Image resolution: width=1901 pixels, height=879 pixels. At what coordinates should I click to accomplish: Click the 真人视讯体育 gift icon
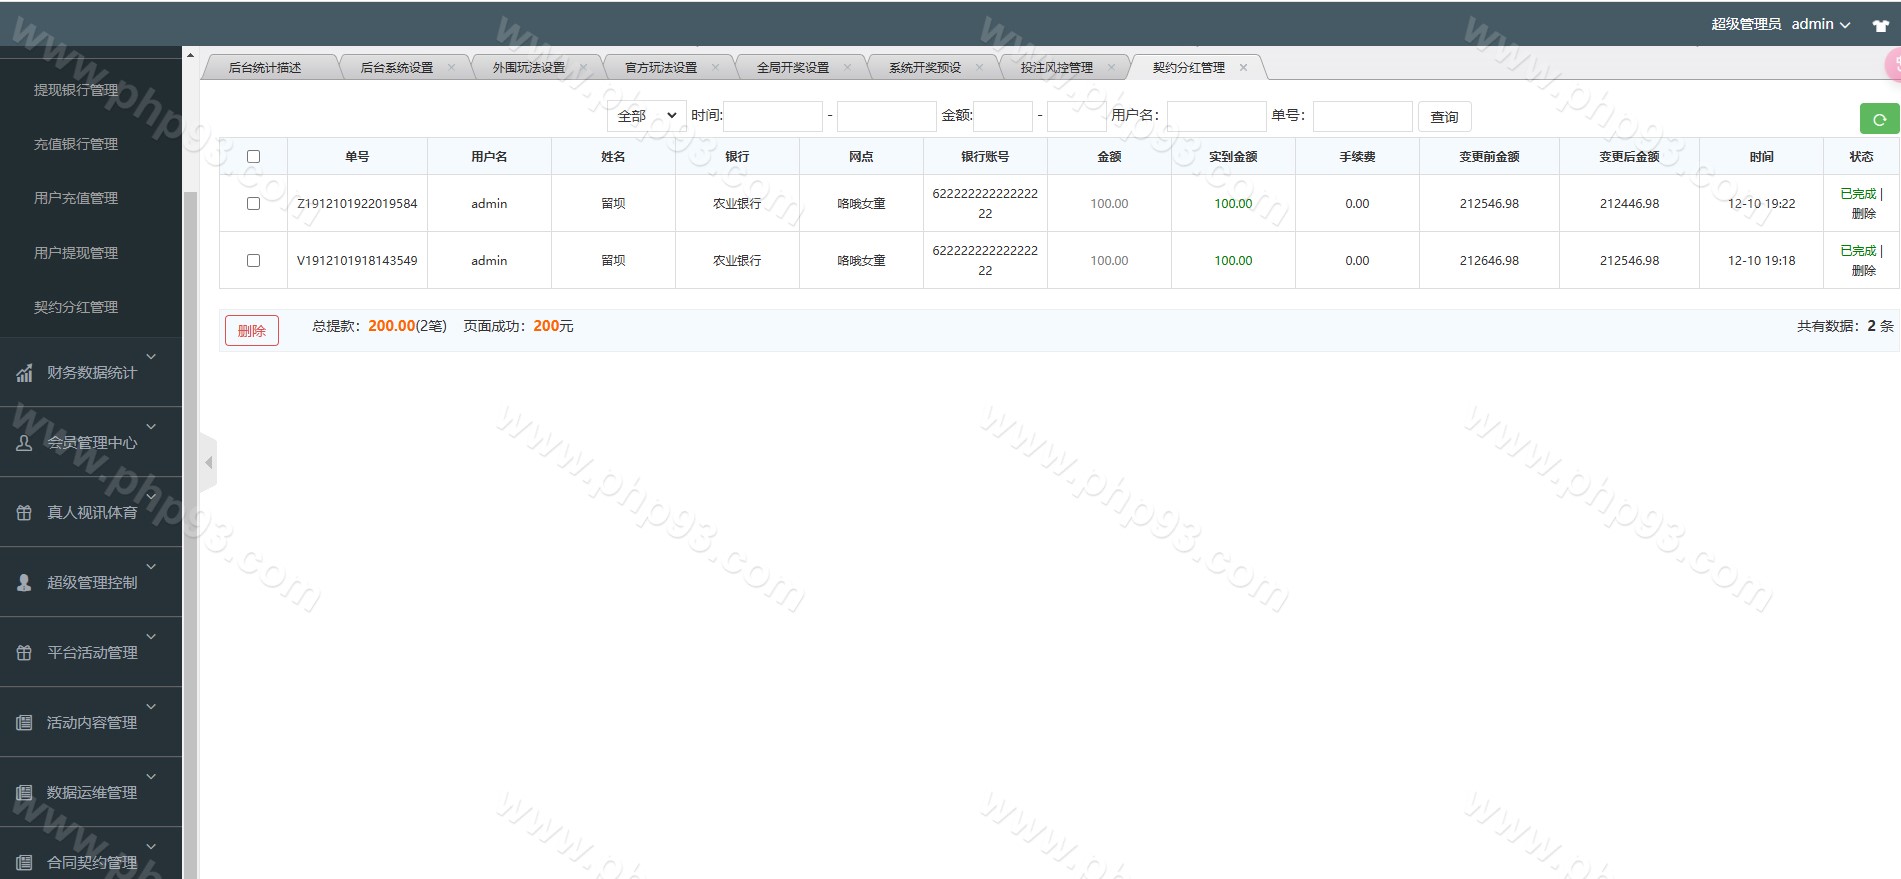24,513
